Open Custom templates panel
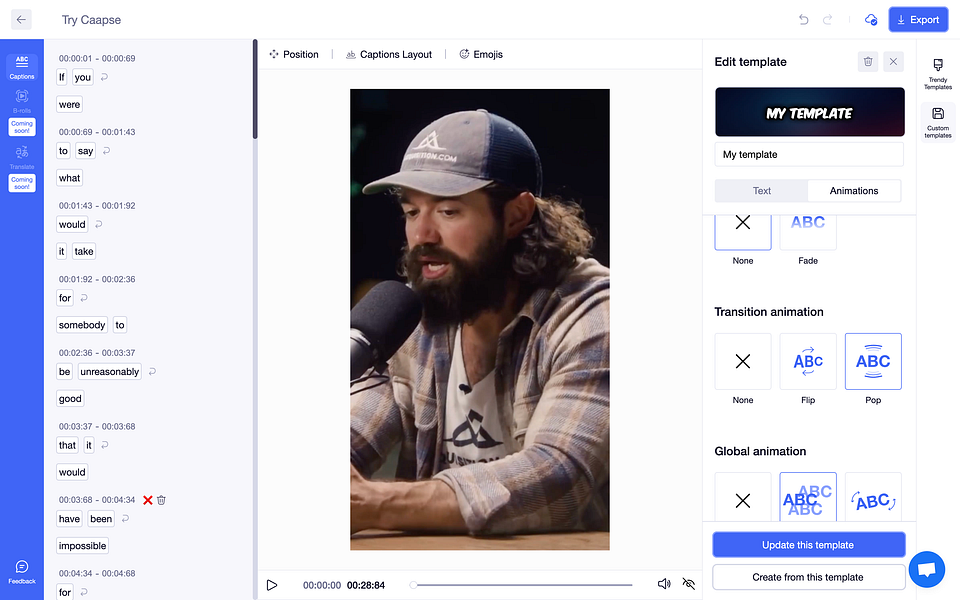 click(x=937, y=122)
